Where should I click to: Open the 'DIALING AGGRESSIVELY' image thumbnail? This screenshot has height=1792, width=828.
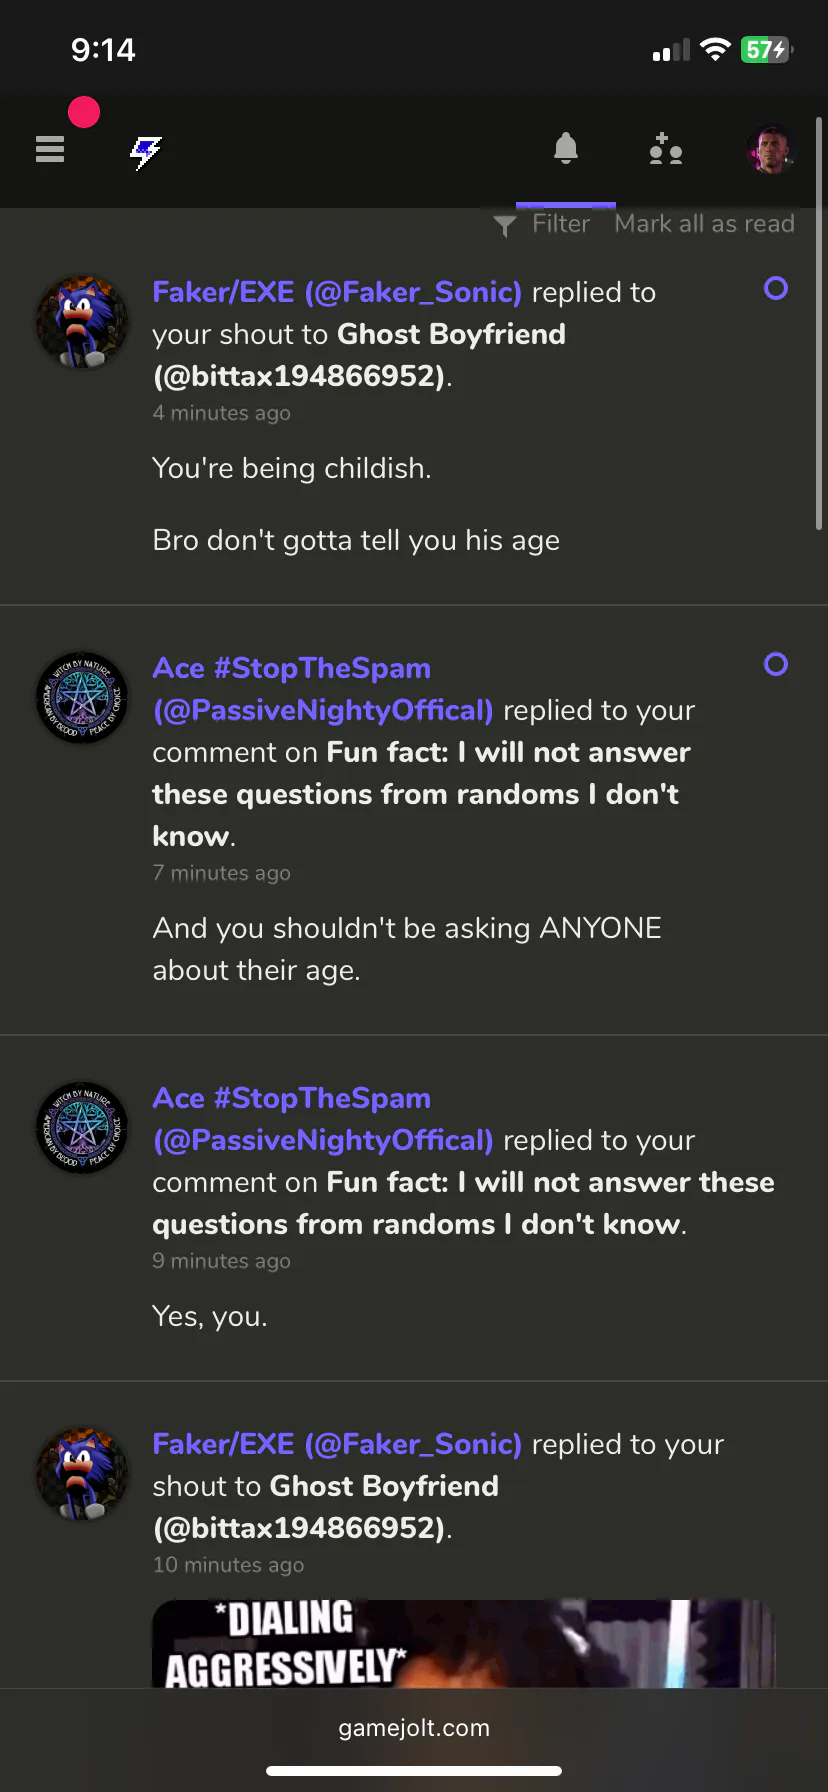[x=464, y=1644]
